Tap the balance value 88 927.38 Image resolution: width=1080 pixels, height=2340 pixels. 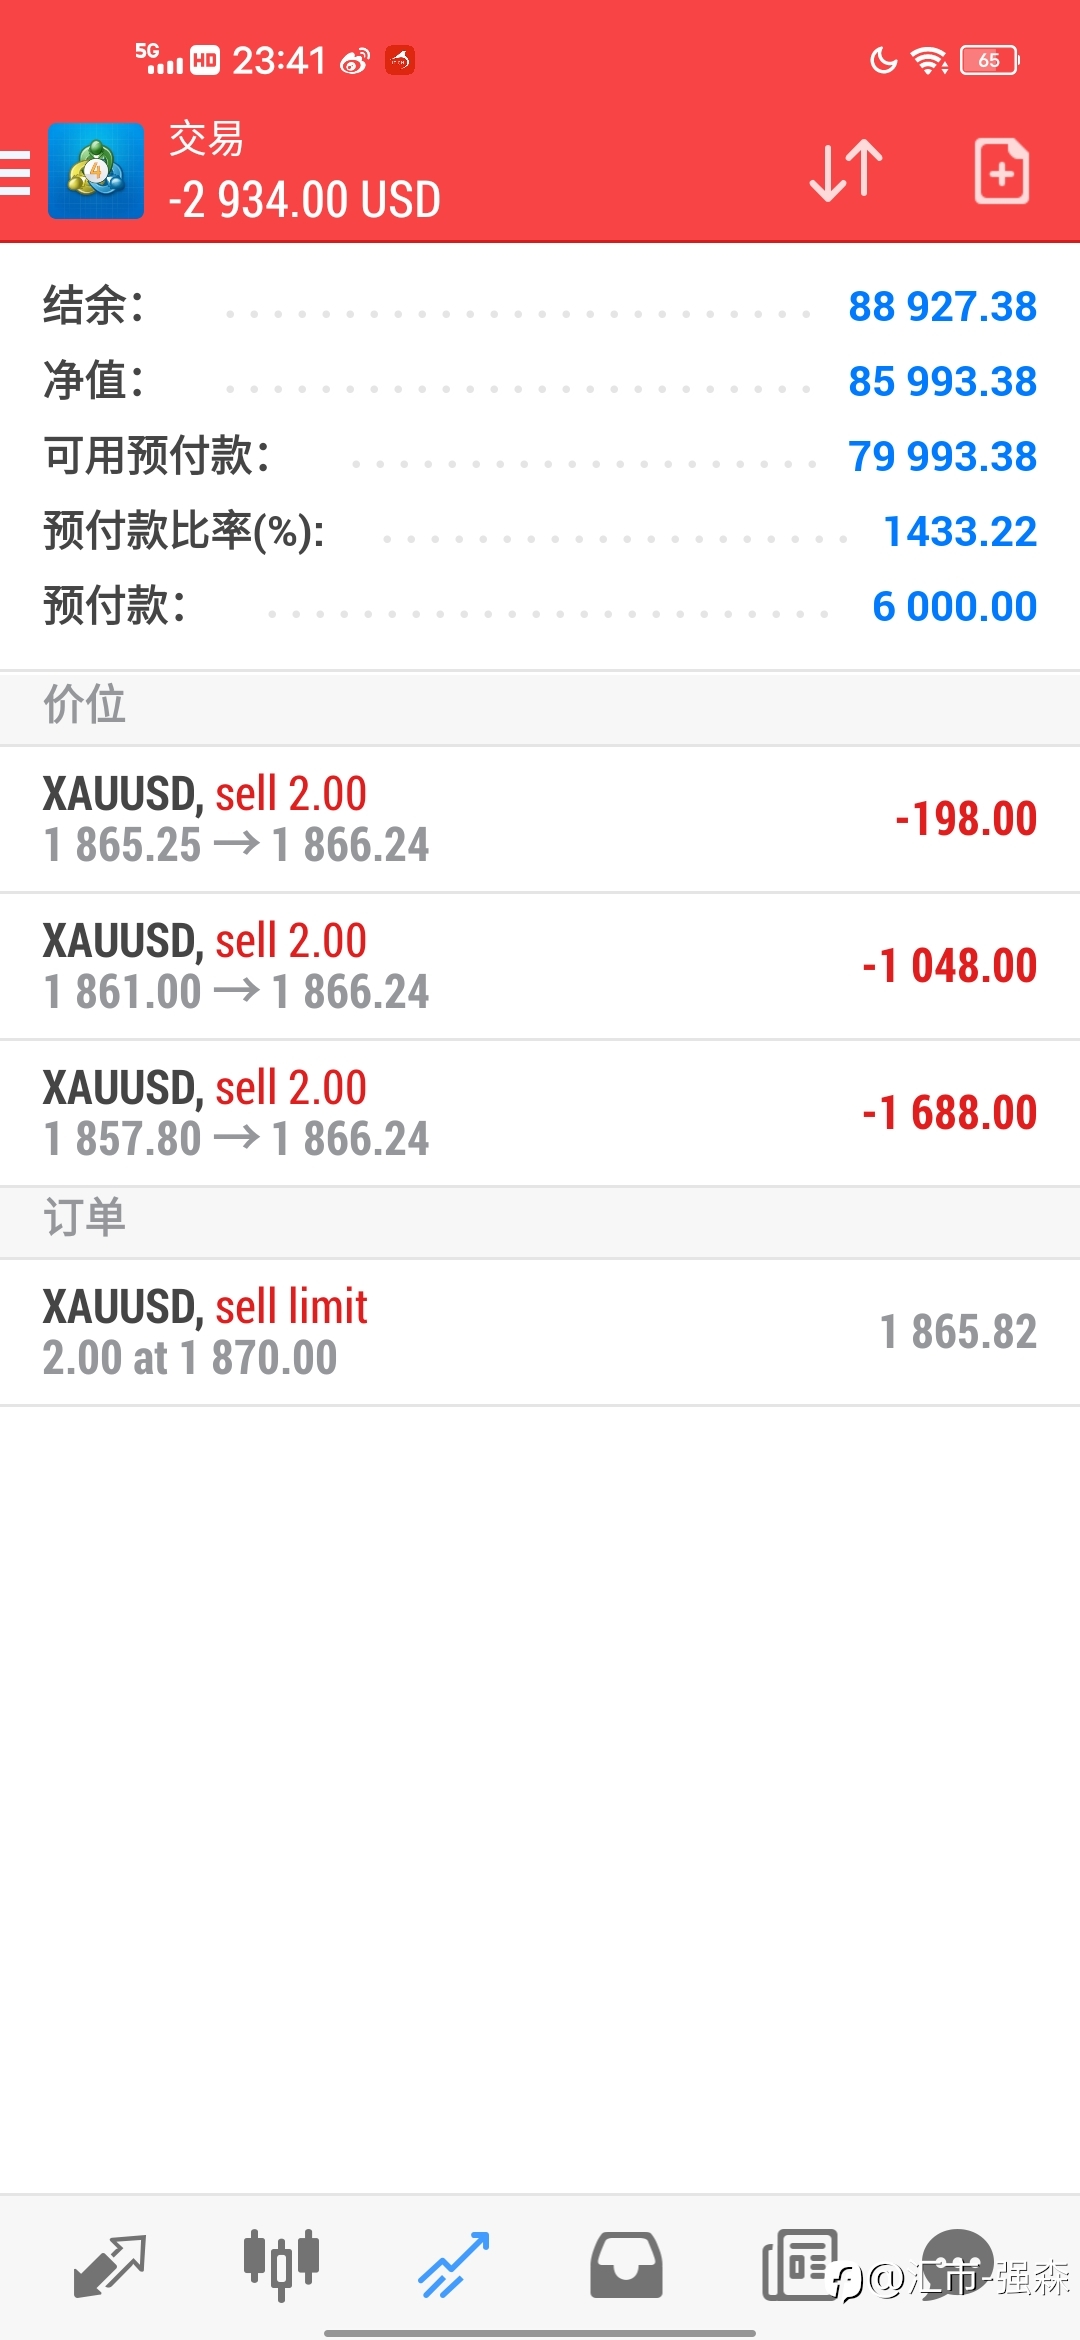coord(942,306)
